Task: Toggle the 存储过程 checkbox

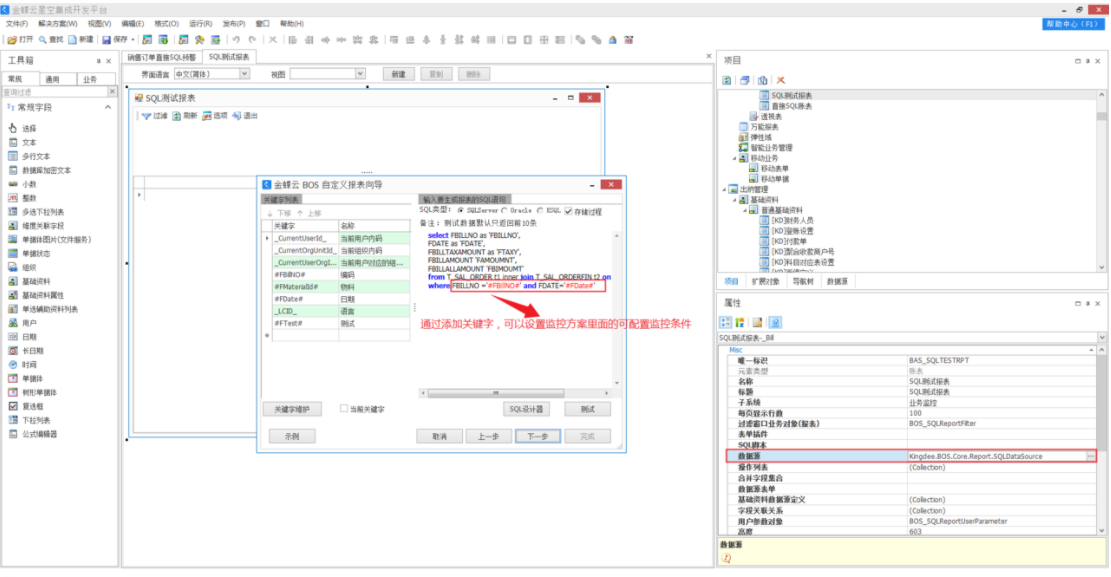Action: click(x=568, y=211)
